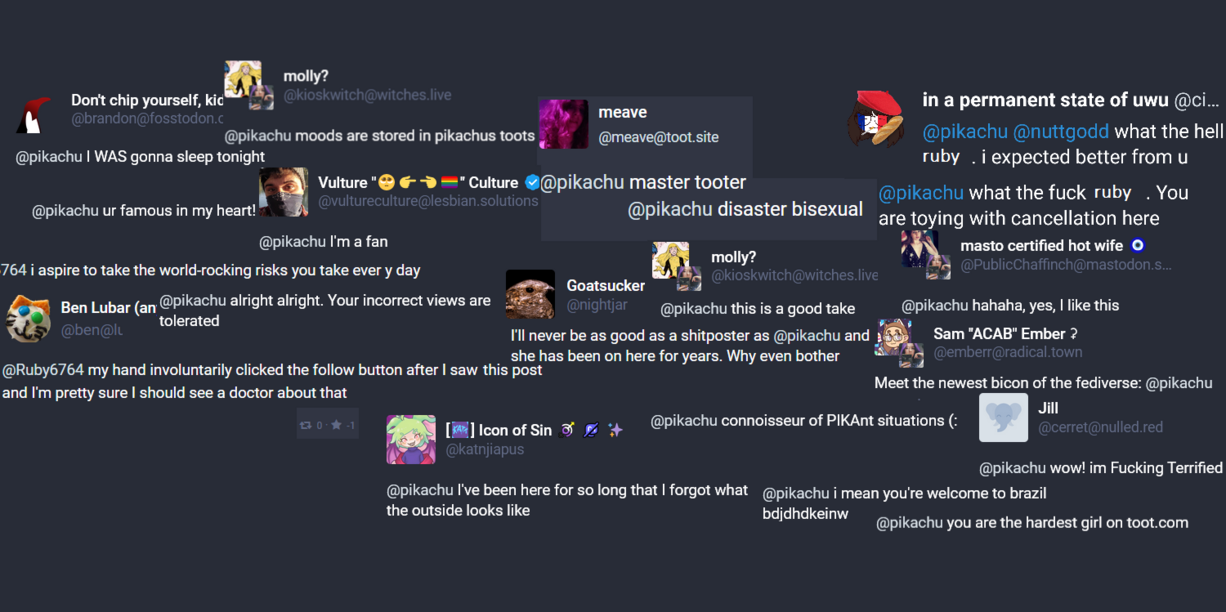Click brandon's penguin avatar
The image size is (1226, 612).
[34, 115]
